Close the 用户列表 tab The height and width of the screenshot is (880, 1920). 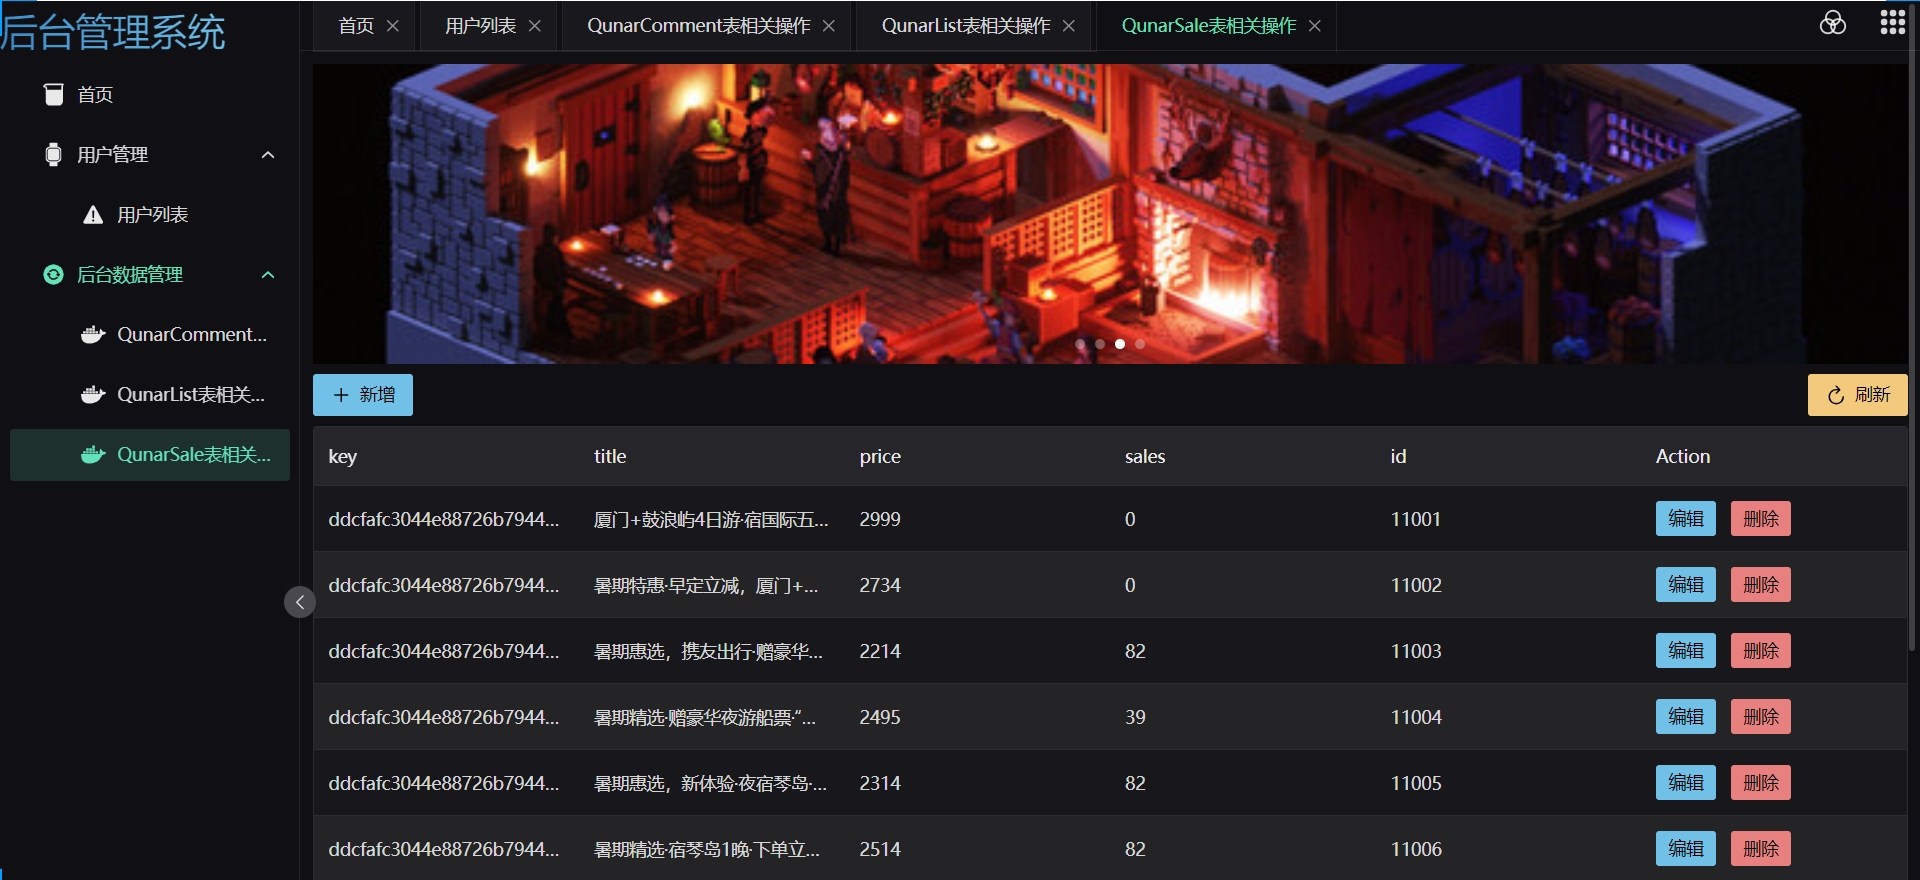[535, 26]
